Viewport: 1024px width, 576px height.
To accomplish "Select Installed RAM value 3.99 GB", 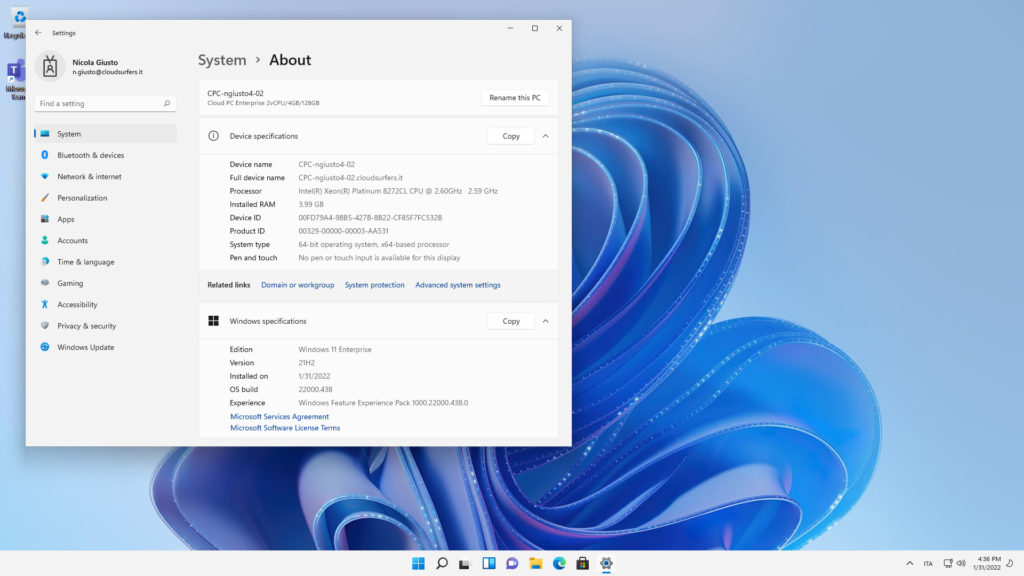I will tap(311, 204).
